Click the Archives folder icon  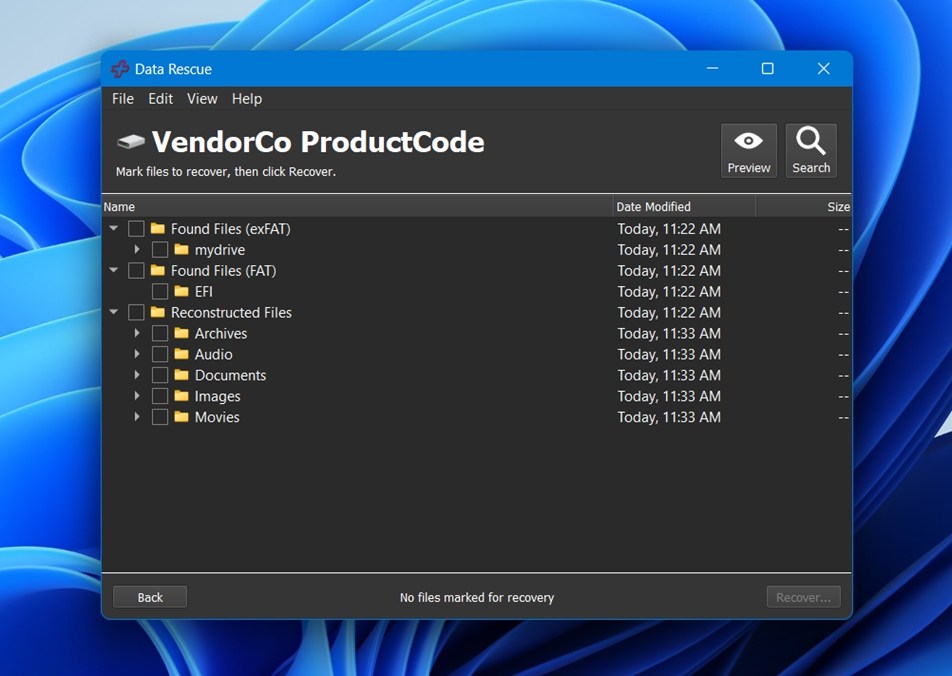tap(182, 333)
